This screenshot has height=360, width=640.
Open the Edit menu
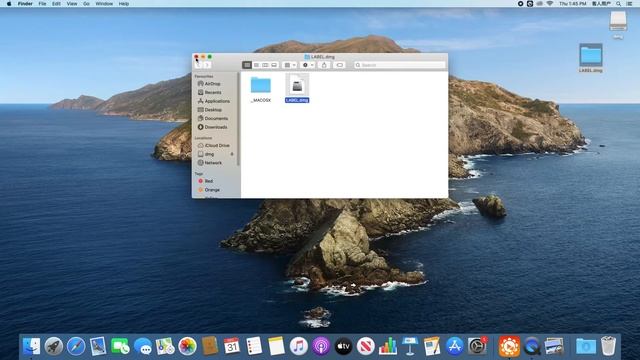[x=56, y=4]
